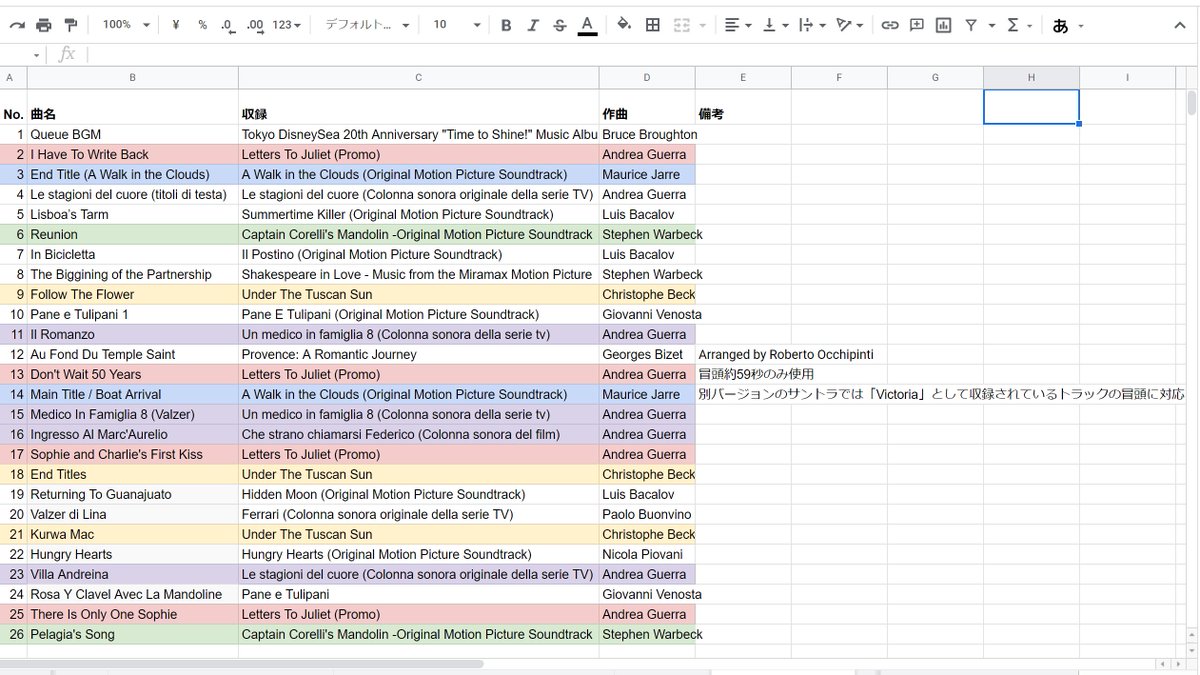Click the merge cells icon
Screen dimensions: 1200x675
tap(682, 25)
